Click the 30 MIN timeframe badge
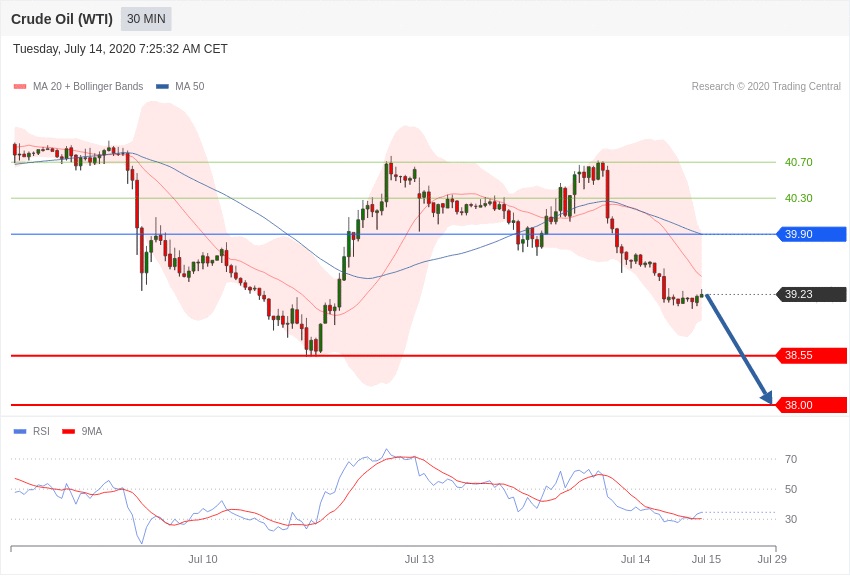This screenshot has height=576, width=850. [146, 19]
